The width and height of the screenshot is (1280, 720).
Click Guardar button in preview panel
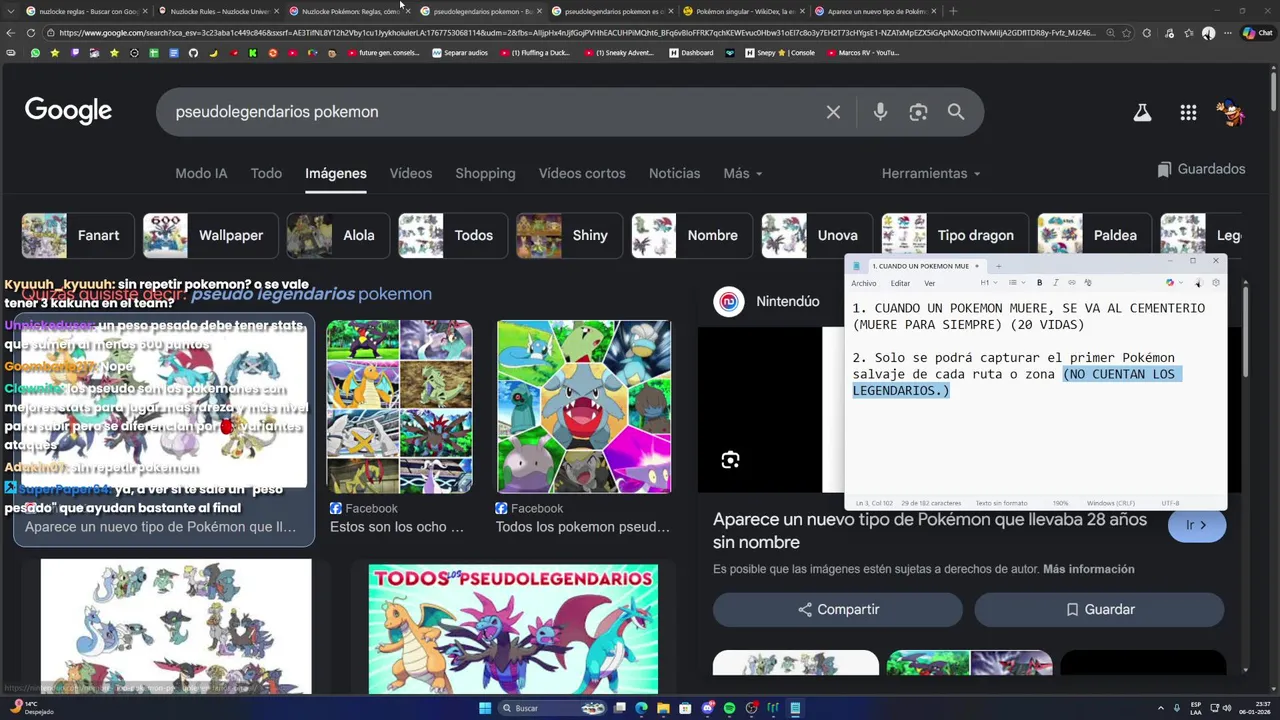[1099, 609]
